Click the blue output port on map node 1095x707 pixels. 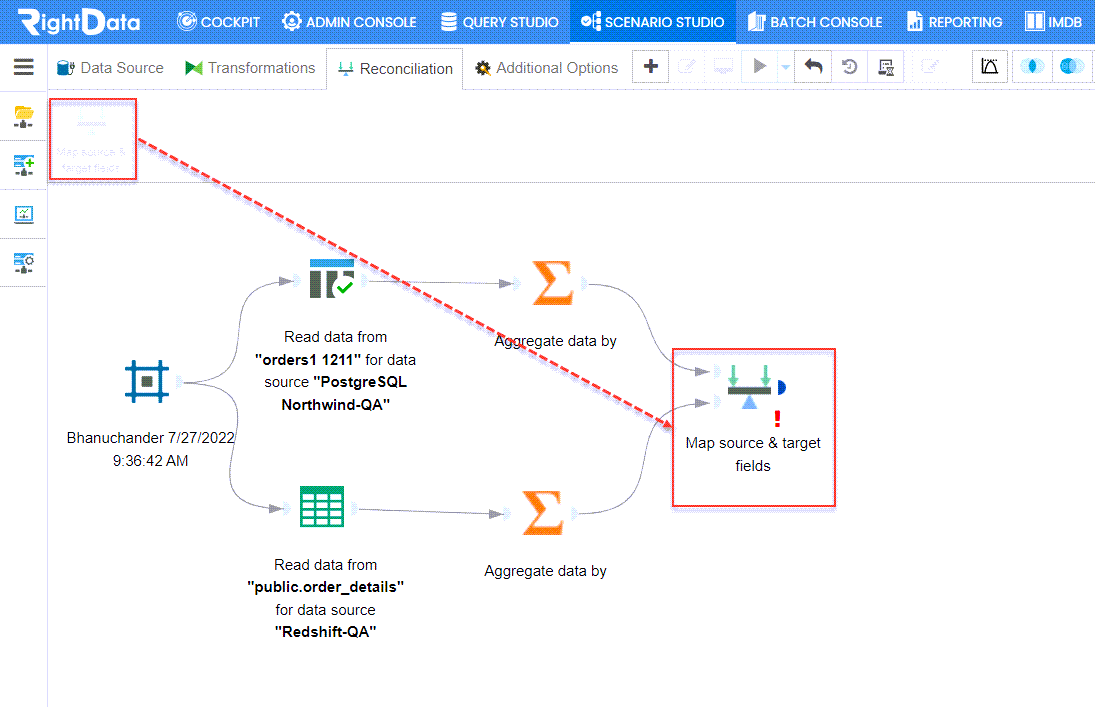tap(781, 387)
